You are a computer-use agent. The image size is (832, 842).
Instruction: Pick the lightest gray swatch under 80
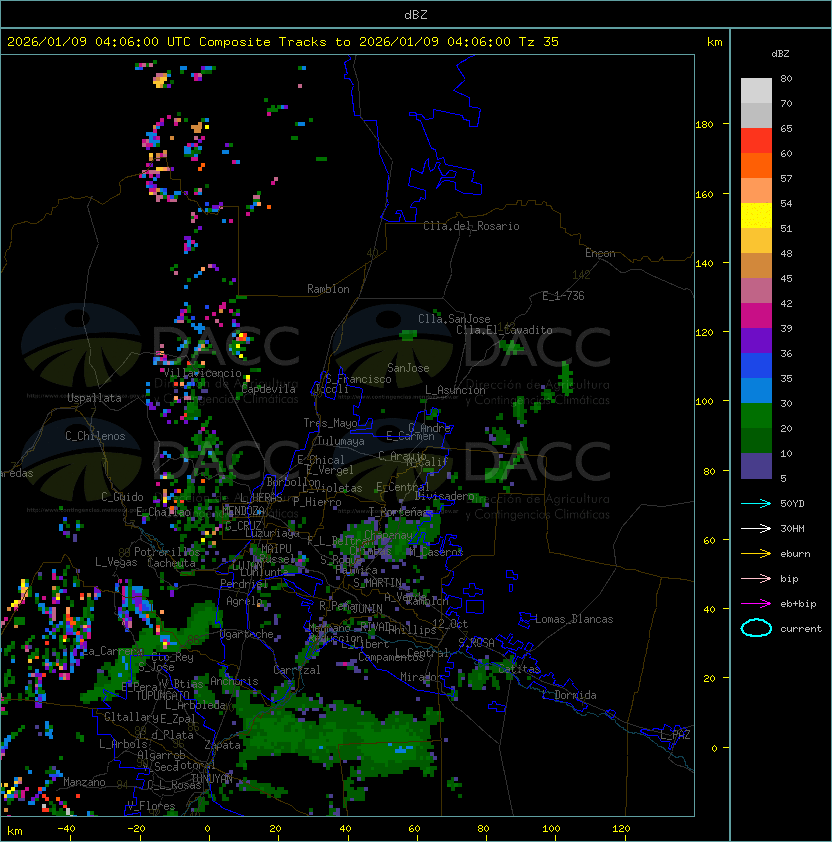point(756,91)
